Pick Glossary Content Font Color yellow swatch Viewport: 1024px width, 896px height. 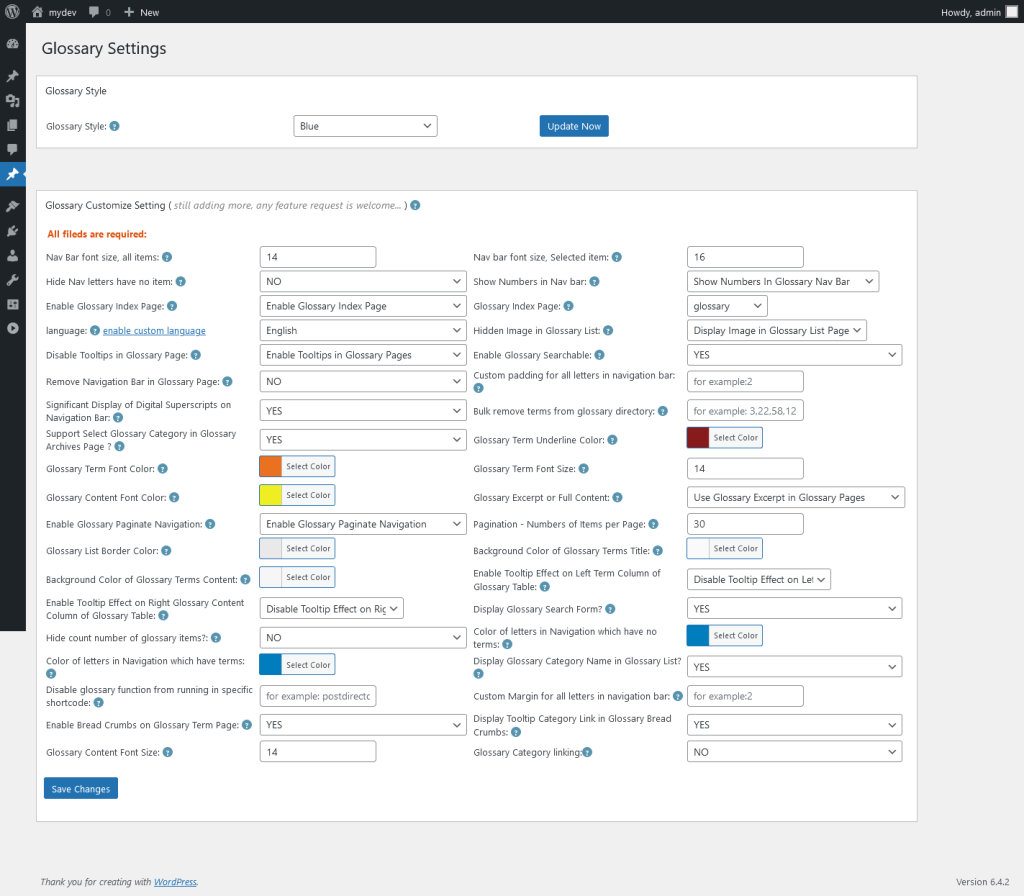click(x=270, y=495)
